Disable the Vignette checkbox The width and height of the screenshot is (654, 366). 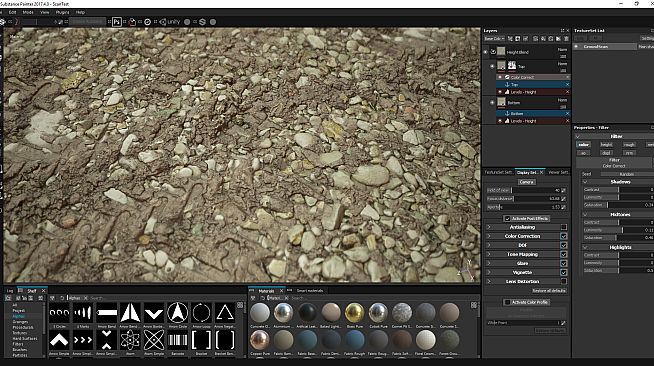[x=563, y=272]
